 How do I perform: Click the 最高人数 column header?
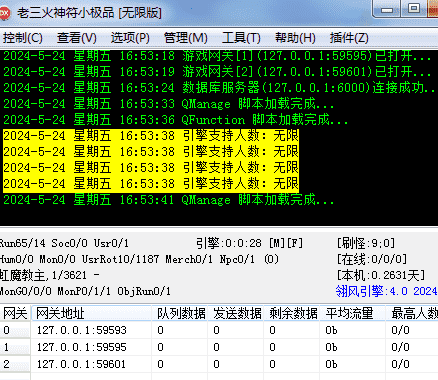tap(413, 313)
